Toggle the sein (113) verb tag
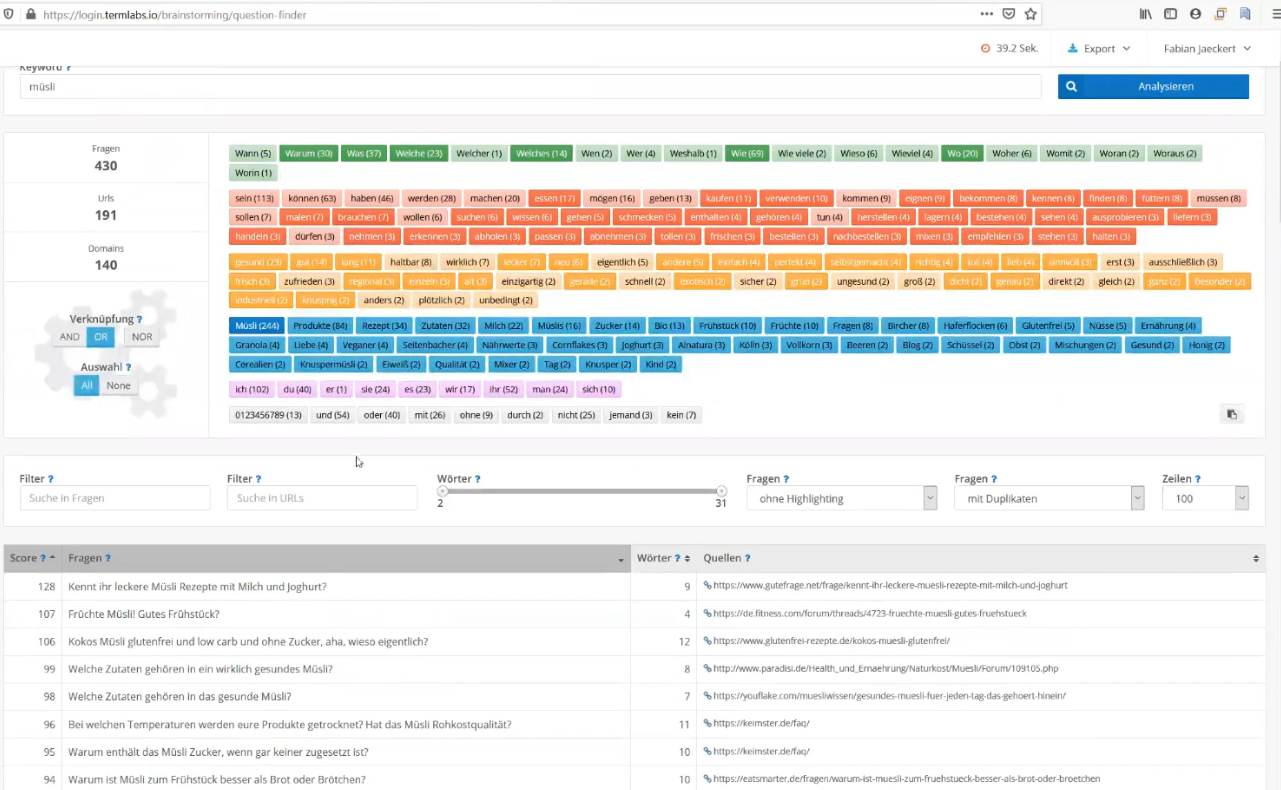 (x=254, y=198)
